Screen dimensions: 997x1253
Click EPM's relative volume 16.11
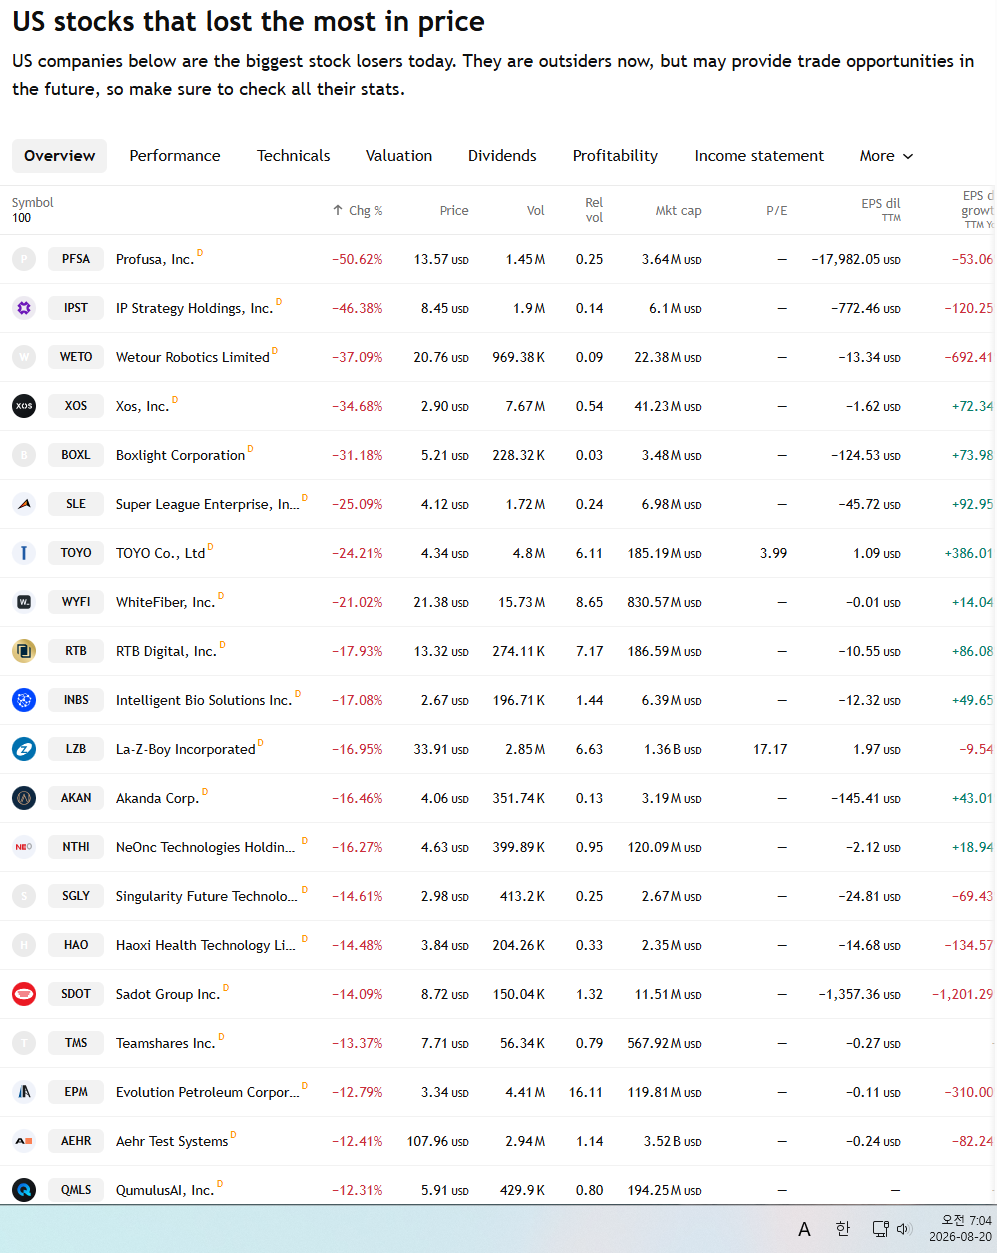pos(586,1092)
